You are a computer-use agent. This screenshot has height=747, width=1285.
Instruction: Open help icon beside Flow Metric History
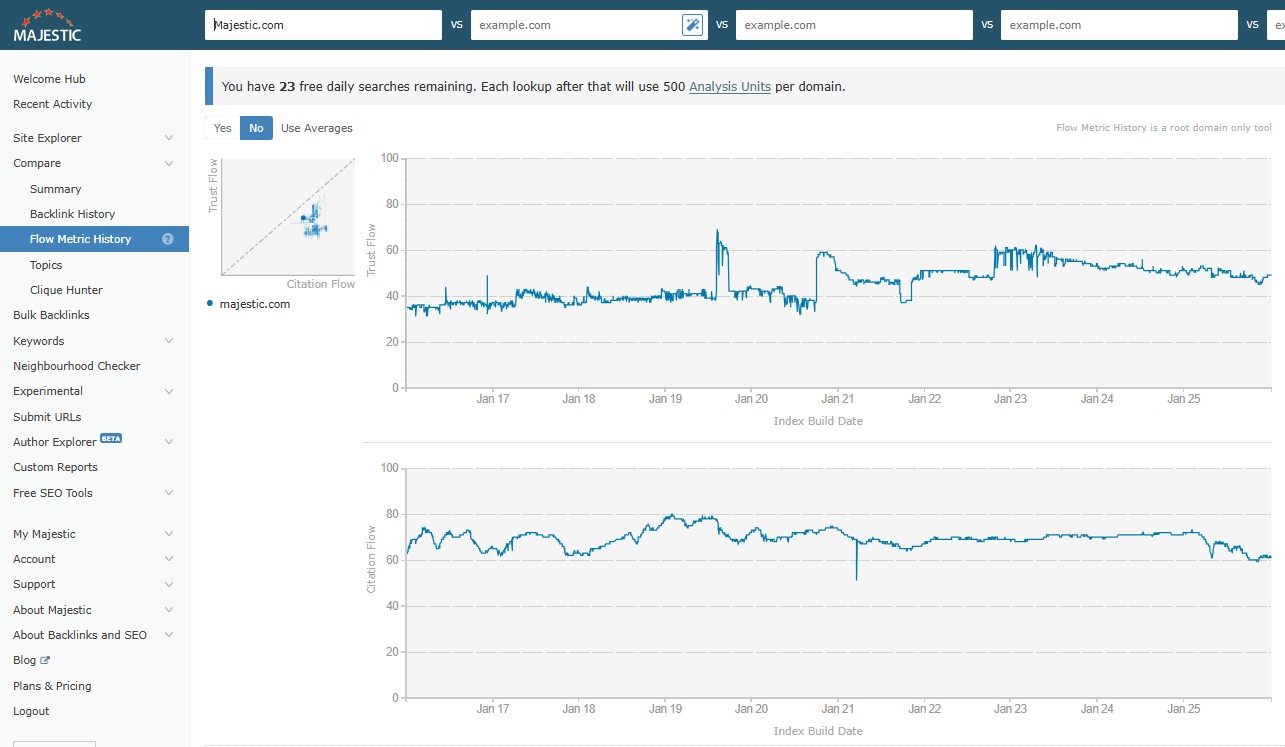coord(168,239)
